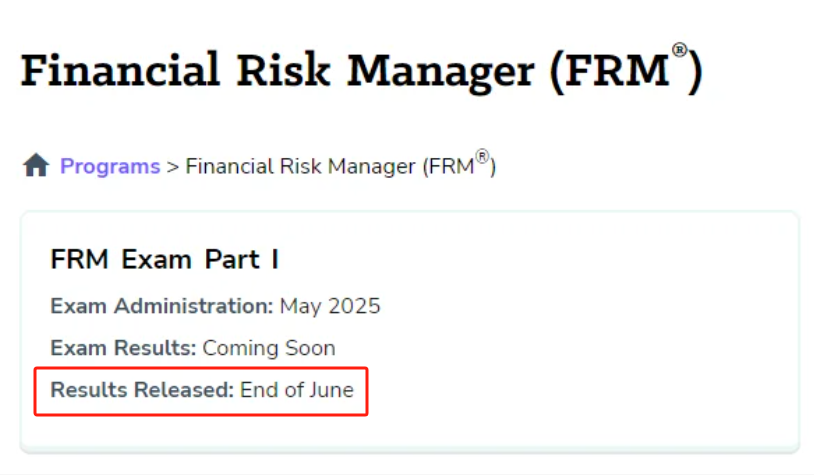Click the word Risk in the page title

[283, 70]
